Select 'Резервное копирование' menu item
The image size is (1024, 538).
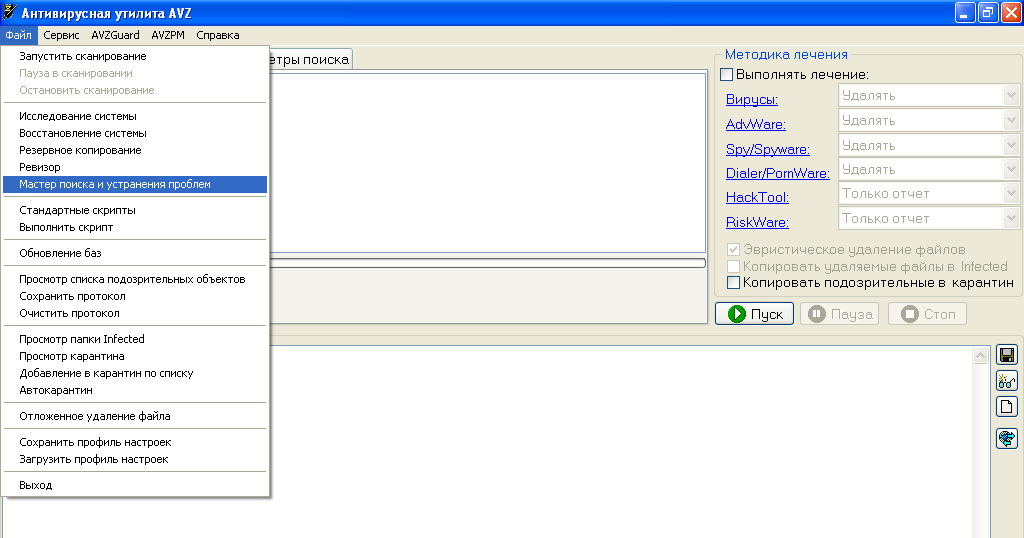pyautogui.click(x=135, y=150)
